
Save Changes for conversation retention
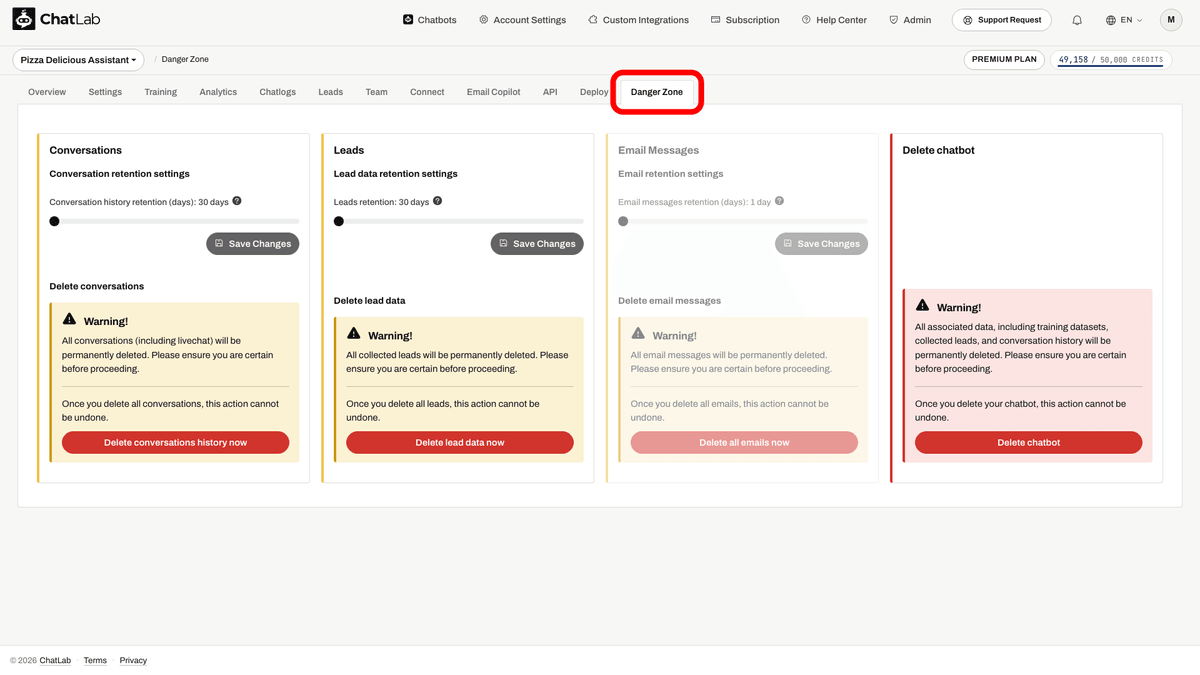(x=253, y=243)
